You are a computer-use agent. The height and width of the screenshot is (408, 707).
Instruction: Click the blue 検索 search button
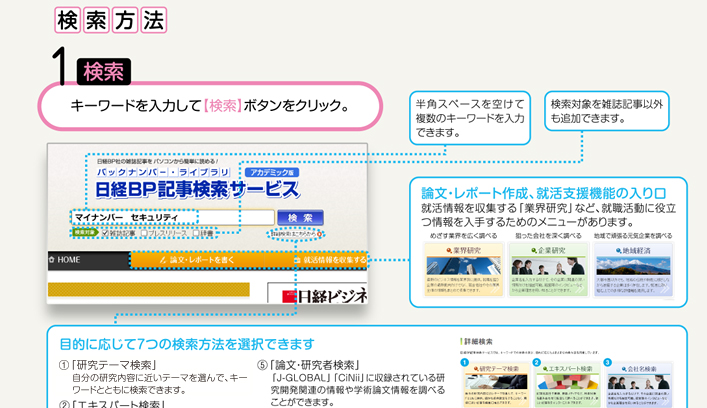tap(300, 218)
